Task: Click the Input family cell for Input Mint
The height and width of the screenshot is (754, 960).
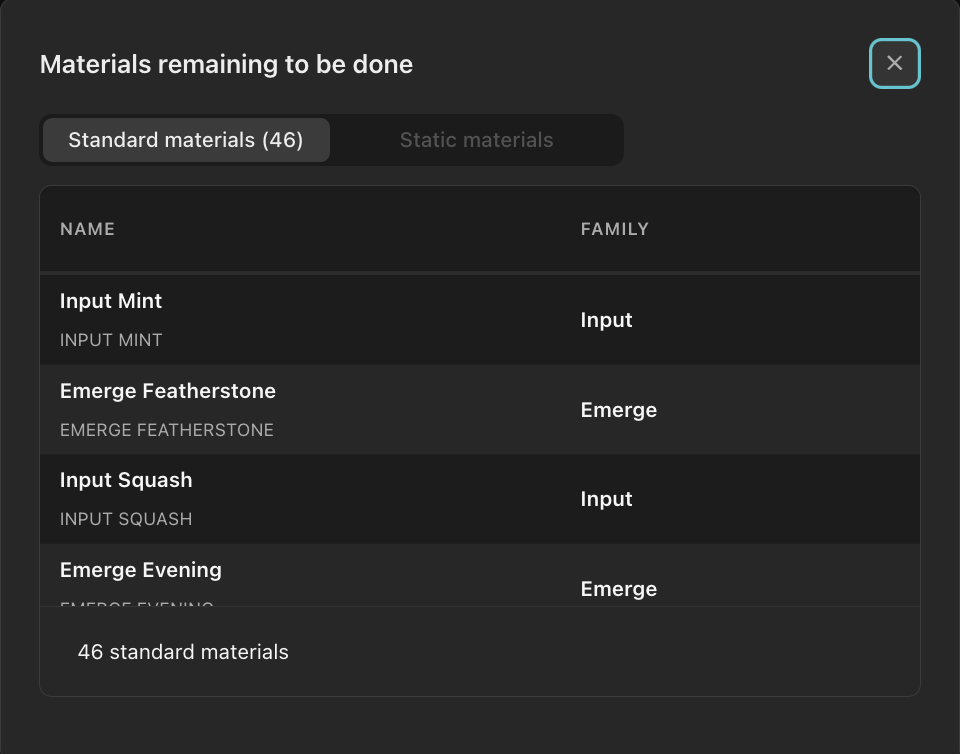Action: pos(606,320)
